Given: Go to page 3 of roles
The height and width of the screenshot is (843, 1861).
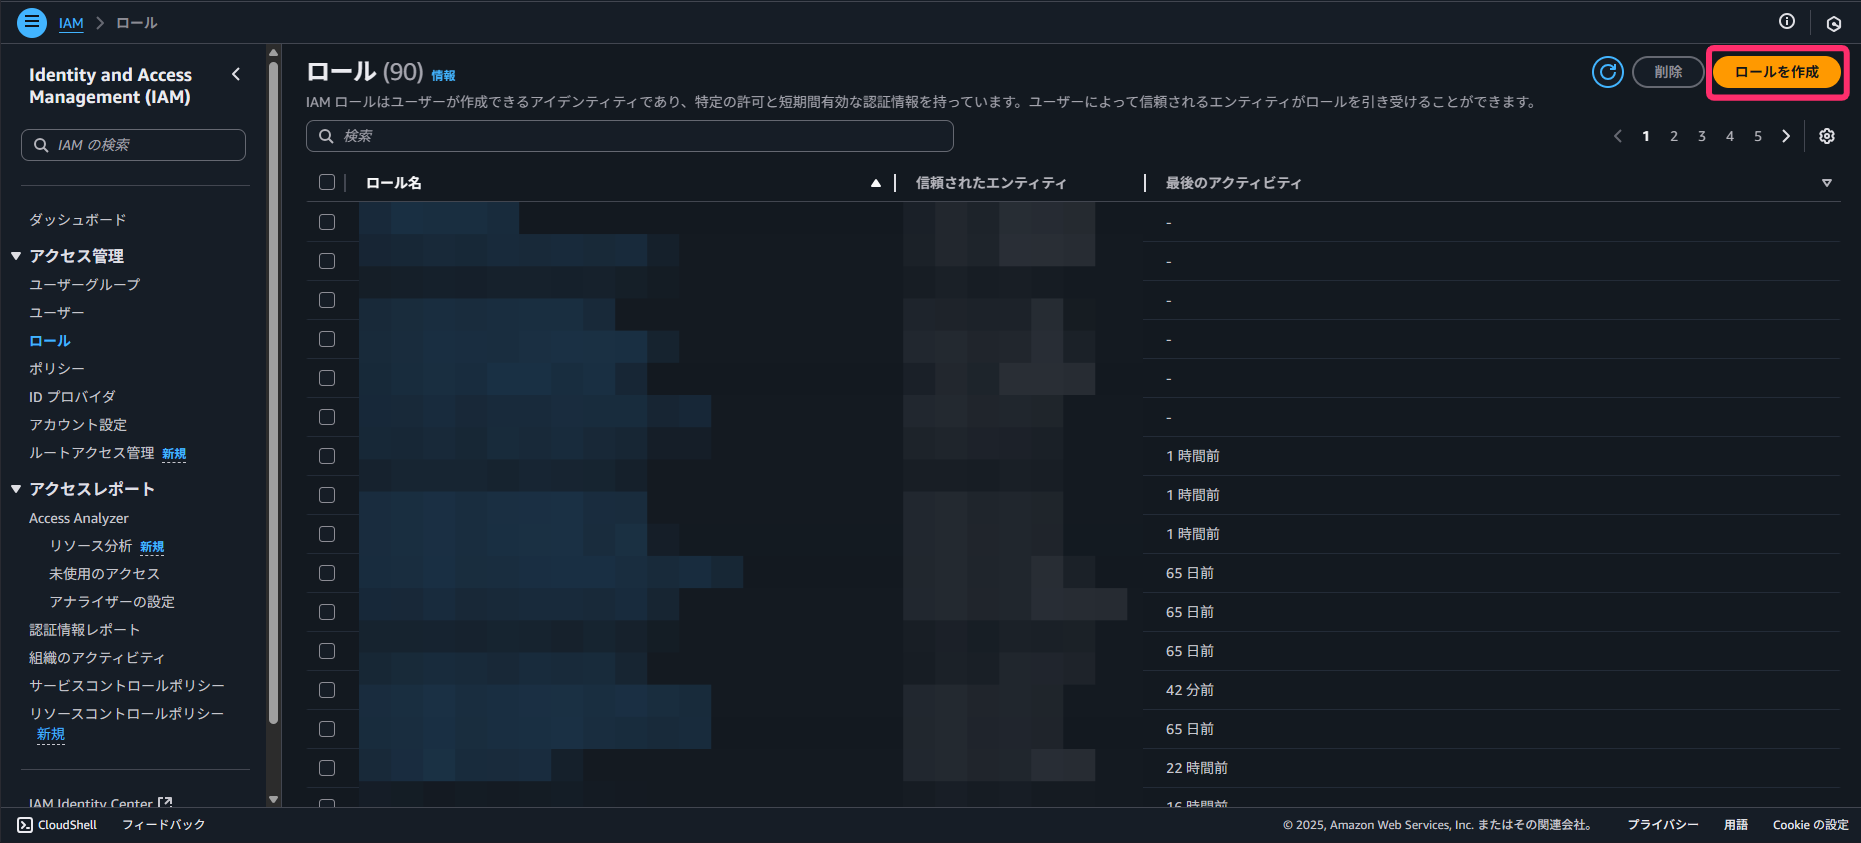Looking at the screenshot, I should click(x=1702, y=136).
